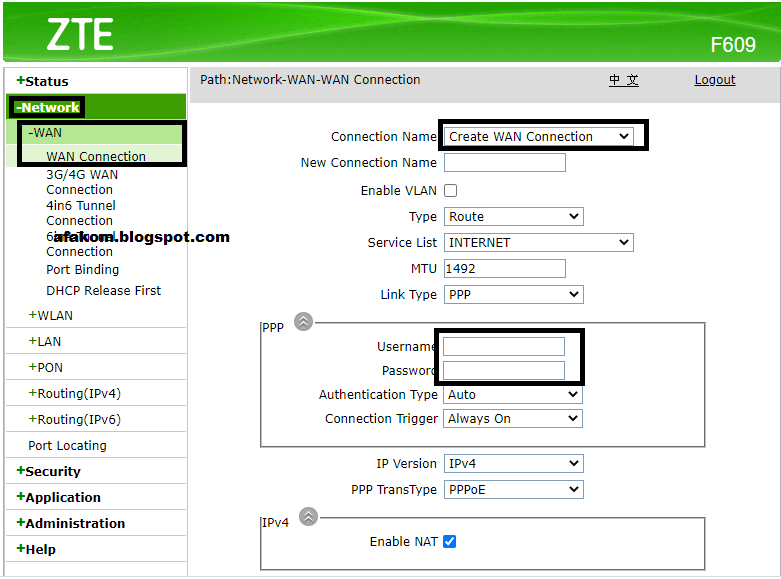Open the PPP TransType dropdown showing PPPoE
Screen dimensions: 781x579
coord(514,490)
